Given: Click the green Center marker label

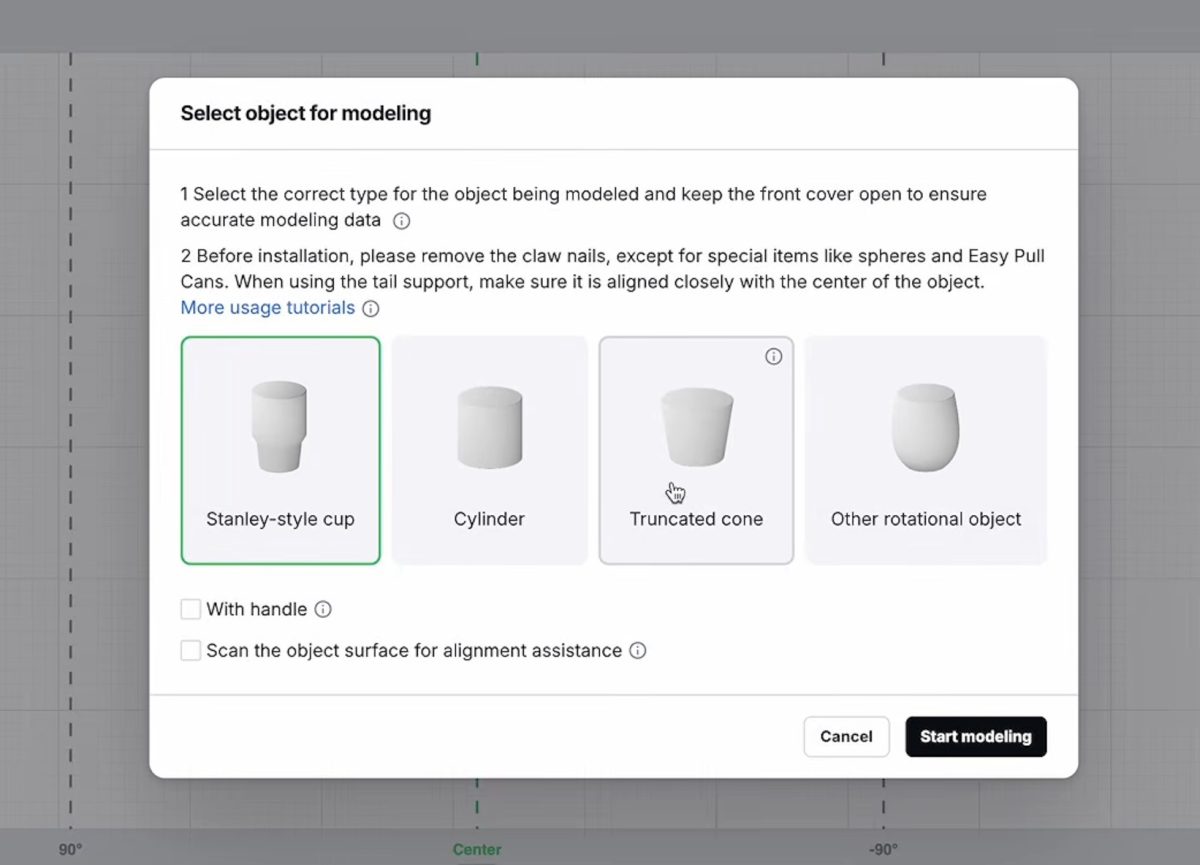Looking at the screenshot, I should tap(477, 850).
